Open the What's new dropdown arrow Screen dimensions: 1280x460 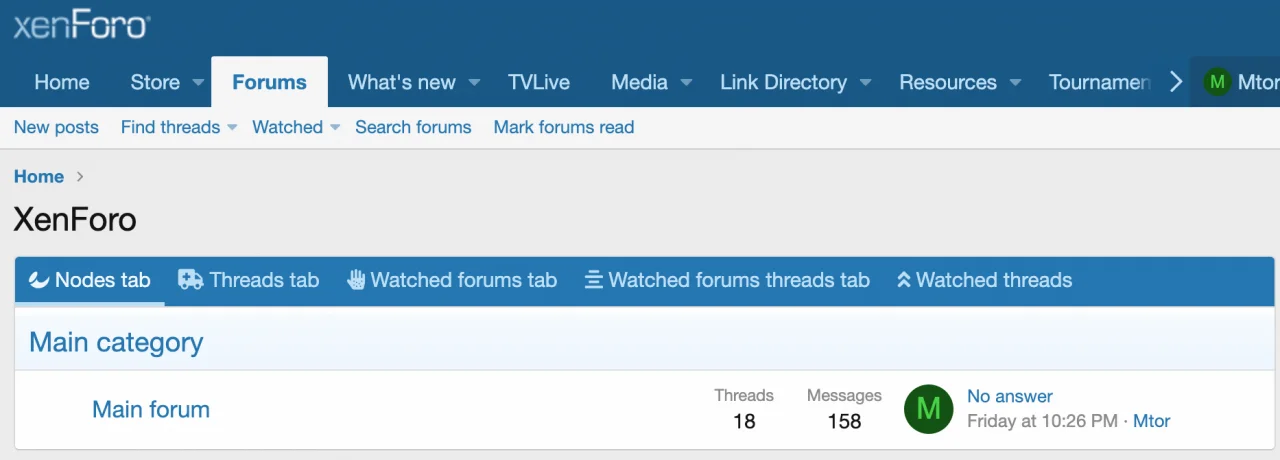[x=474, y=82]
